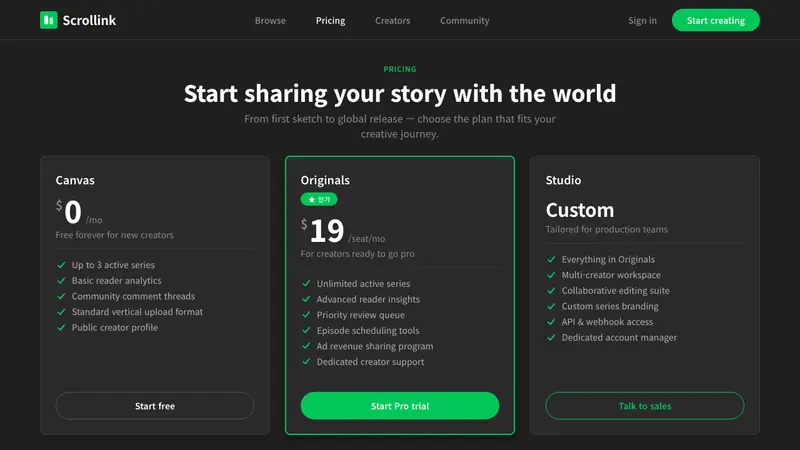Click the star popular badge on Originals

pos(319,199)
